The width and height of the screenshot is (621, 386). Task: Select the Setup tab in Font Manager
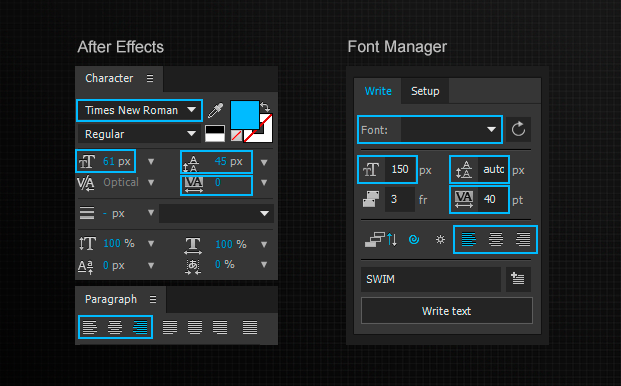(x=425, y=91)
